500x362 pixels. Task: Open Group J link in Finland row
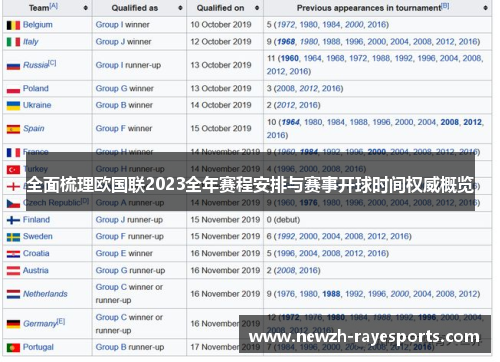110,220
